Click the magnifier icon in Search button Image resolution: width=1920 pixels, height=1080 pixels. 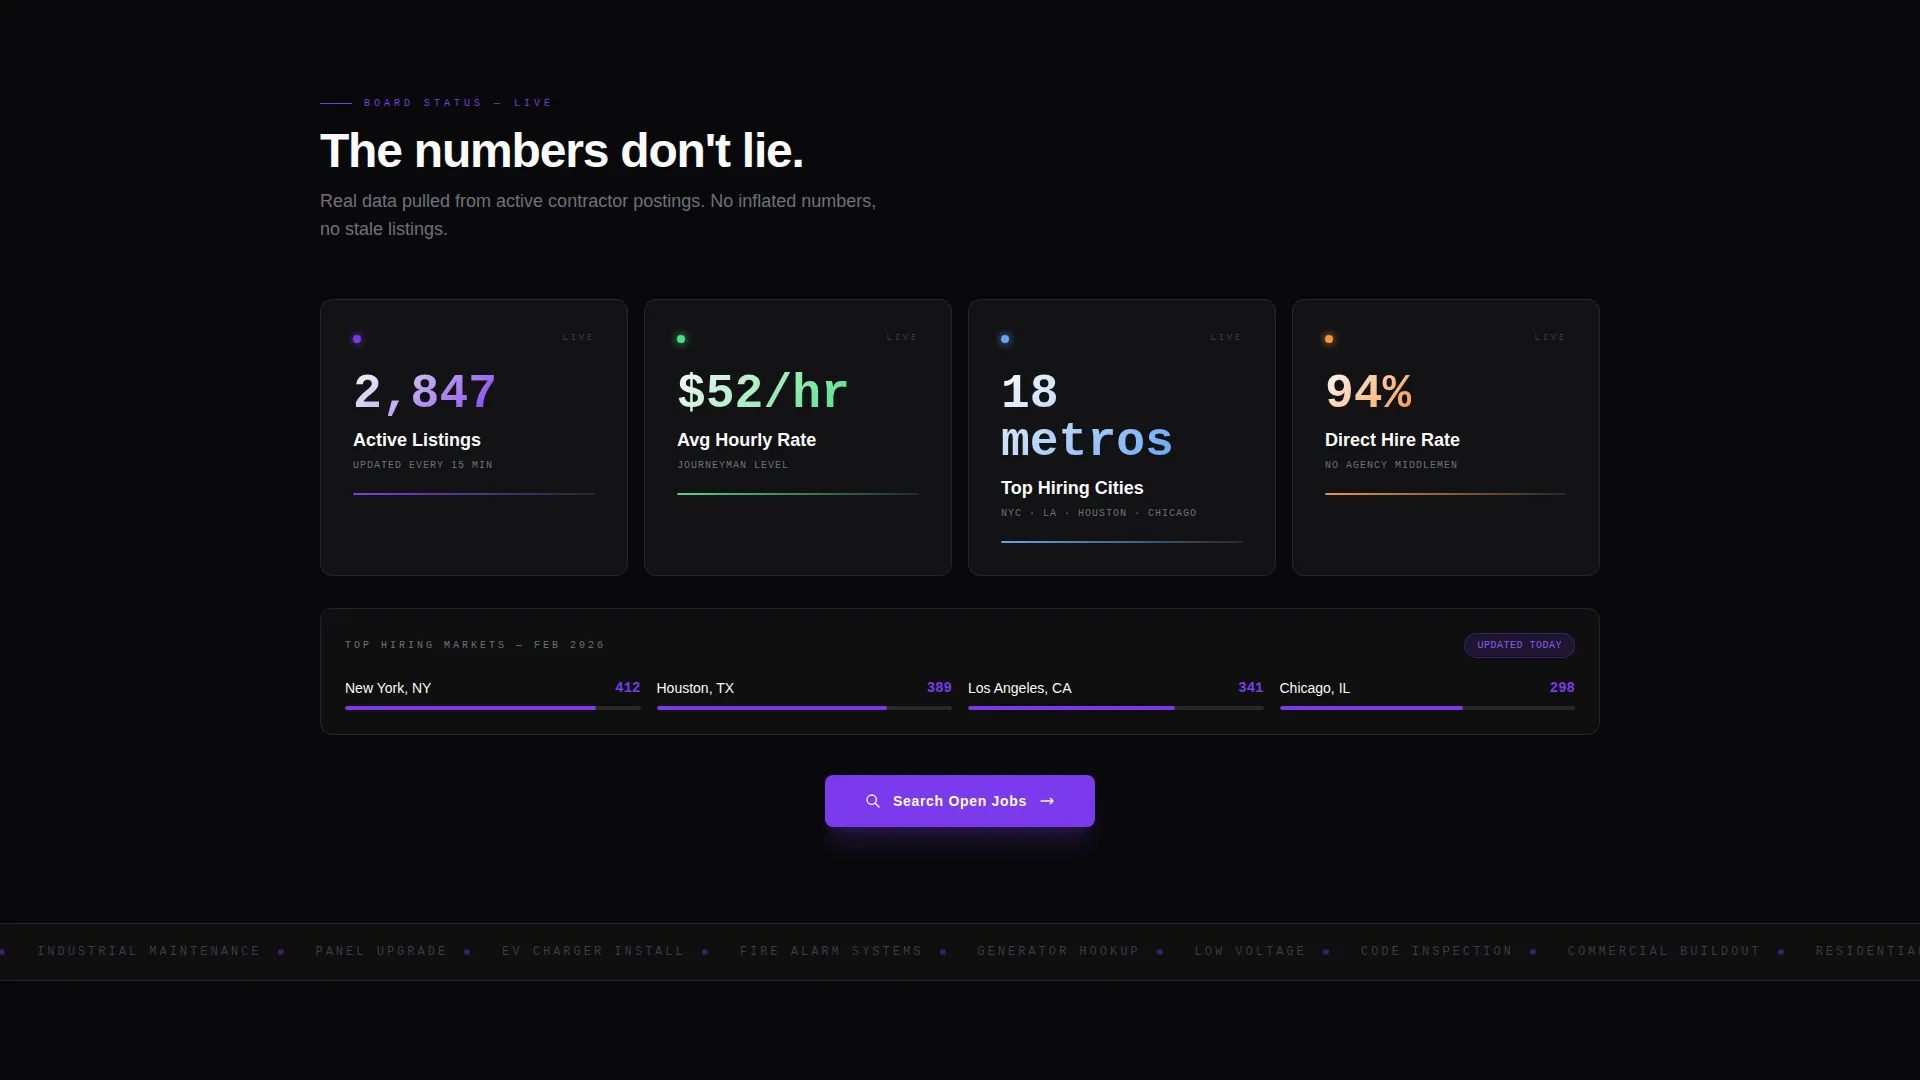[873, 801]
